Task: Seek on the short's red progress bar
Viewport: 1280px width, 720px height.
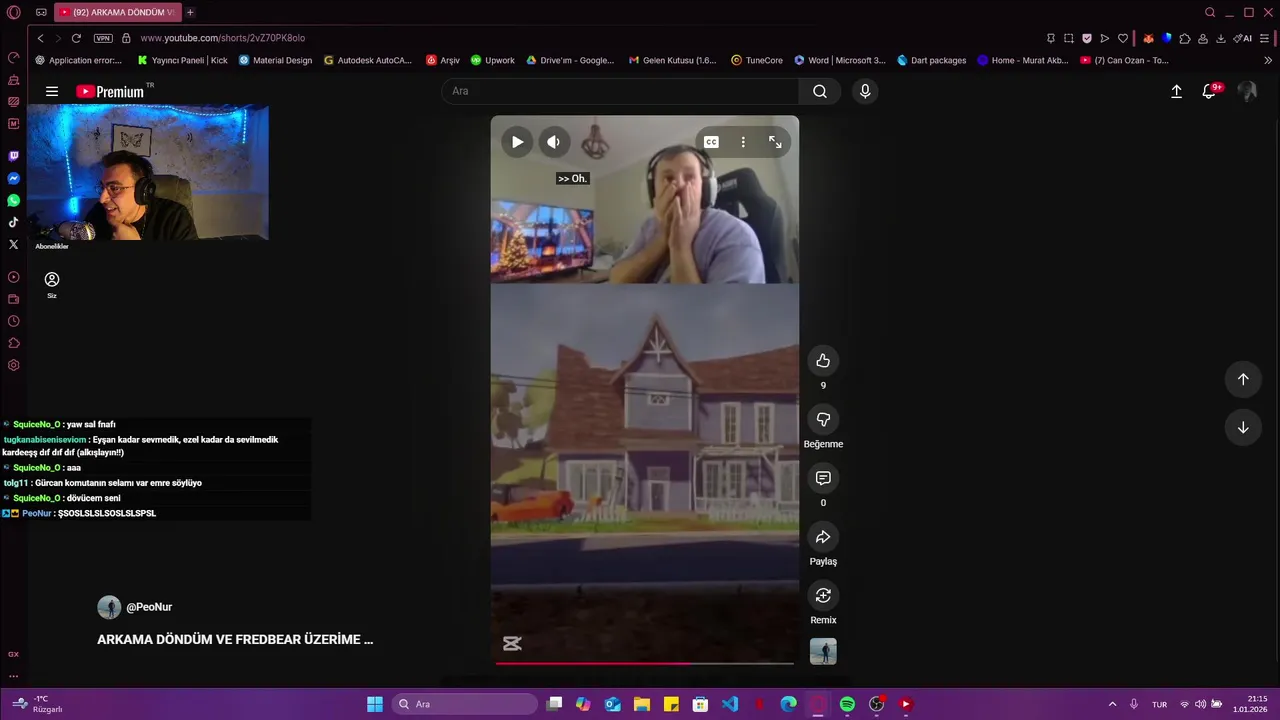Action: pyautogui.click(x=645, y=662)
